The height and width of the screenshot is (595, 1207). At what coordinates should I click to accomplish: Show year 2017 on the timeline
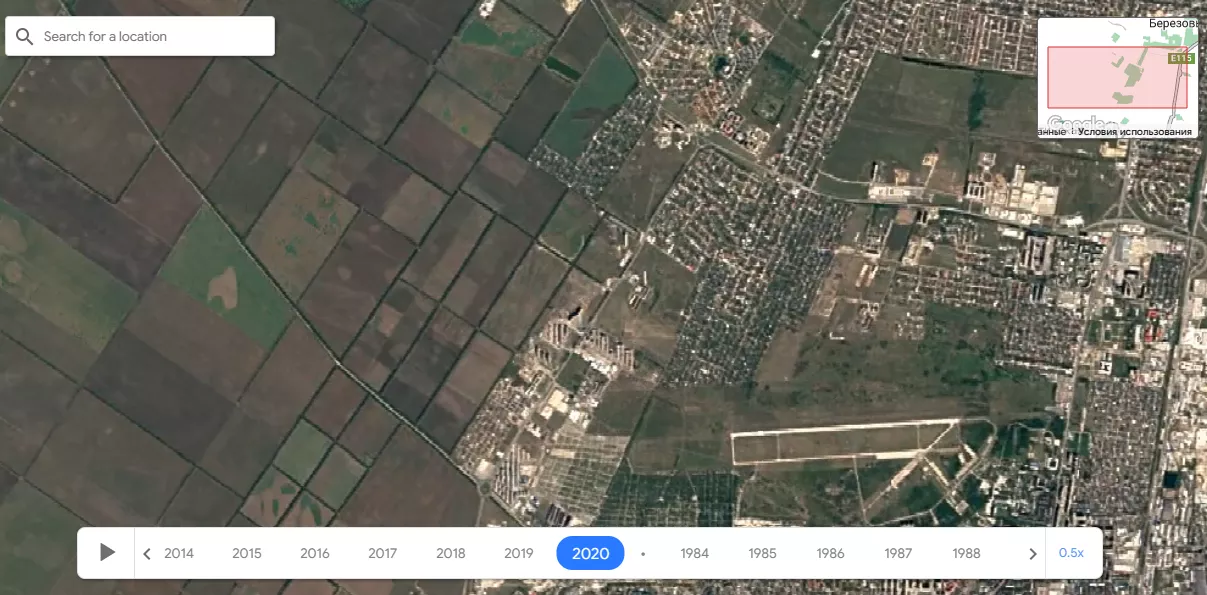click(383, 553)
